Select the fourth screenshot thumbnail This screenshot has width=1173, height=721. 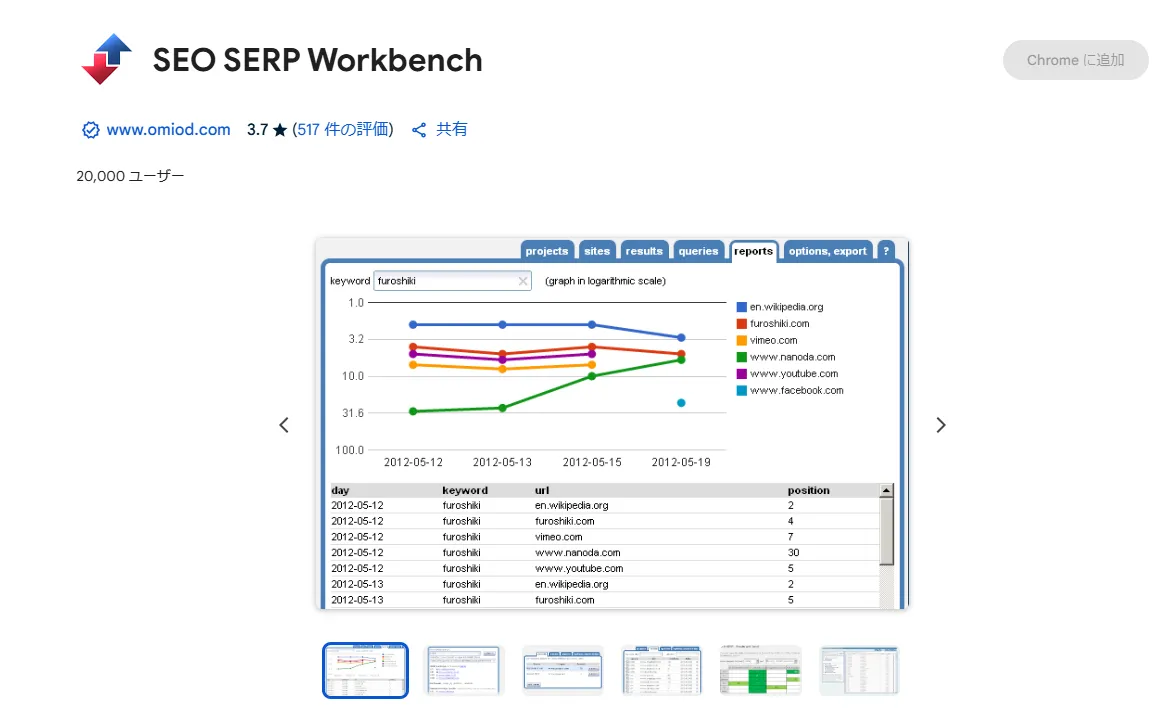tap(662, 670)
